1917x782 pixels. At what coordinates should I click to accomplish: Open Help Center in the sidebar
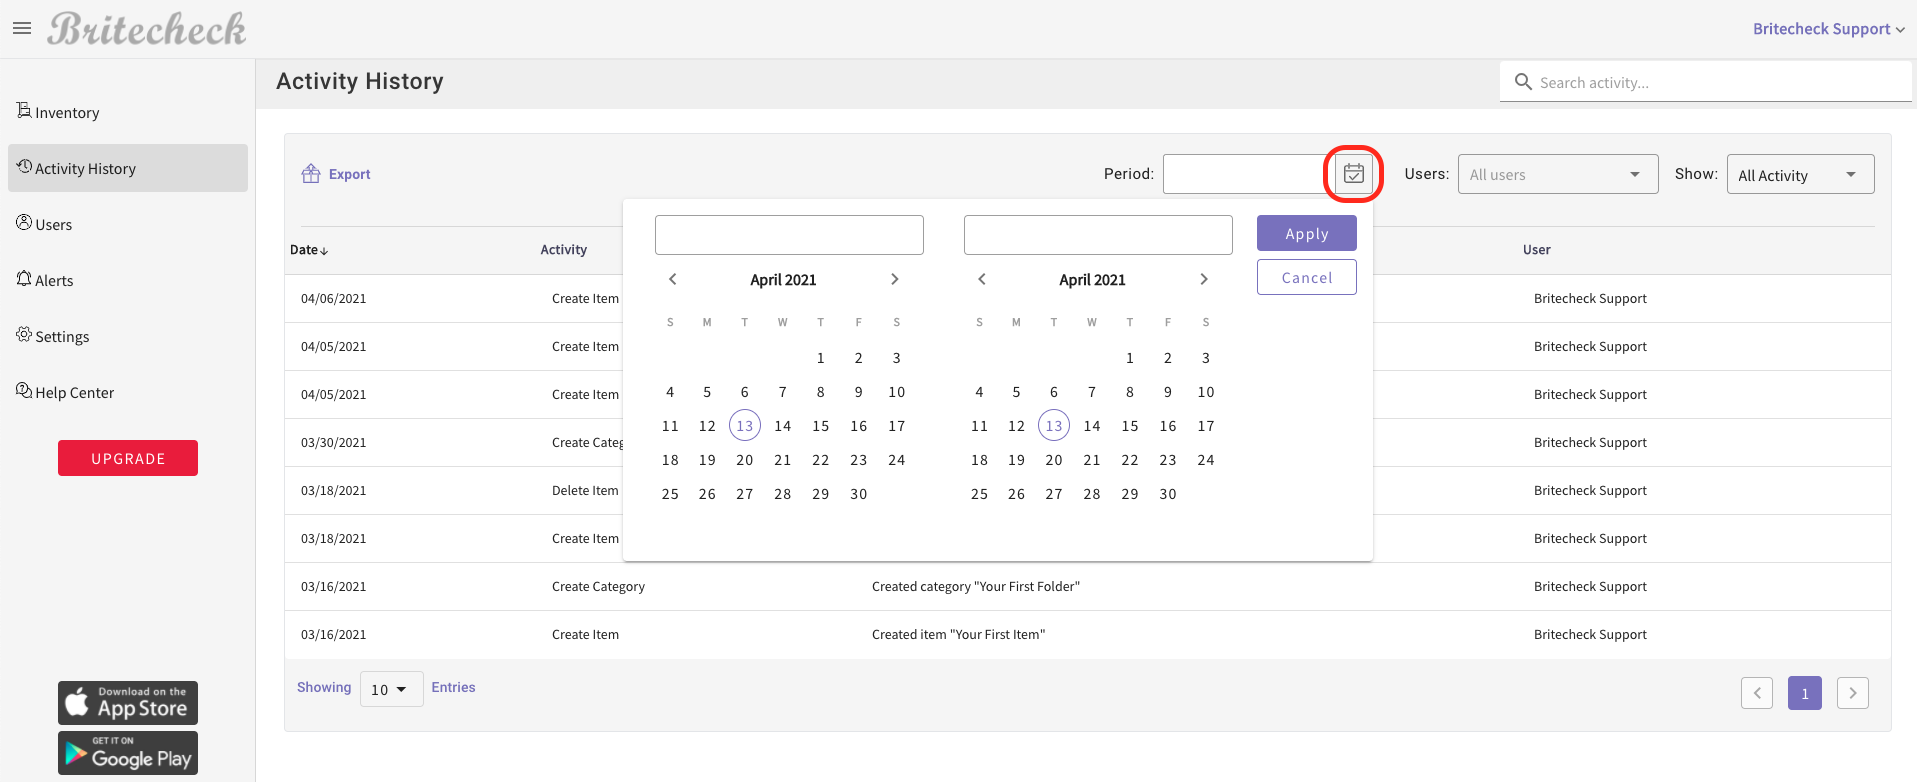tap(73, 392)
